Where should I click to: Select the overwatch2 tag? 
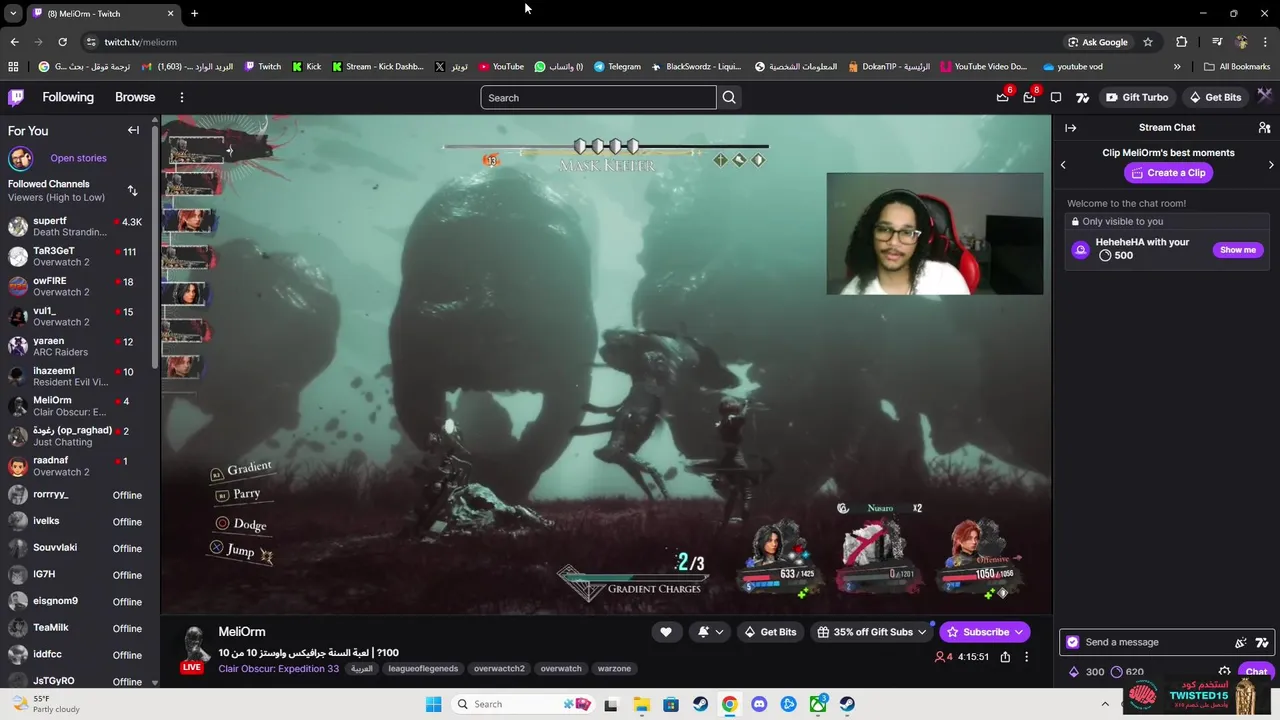coord(499,669)
